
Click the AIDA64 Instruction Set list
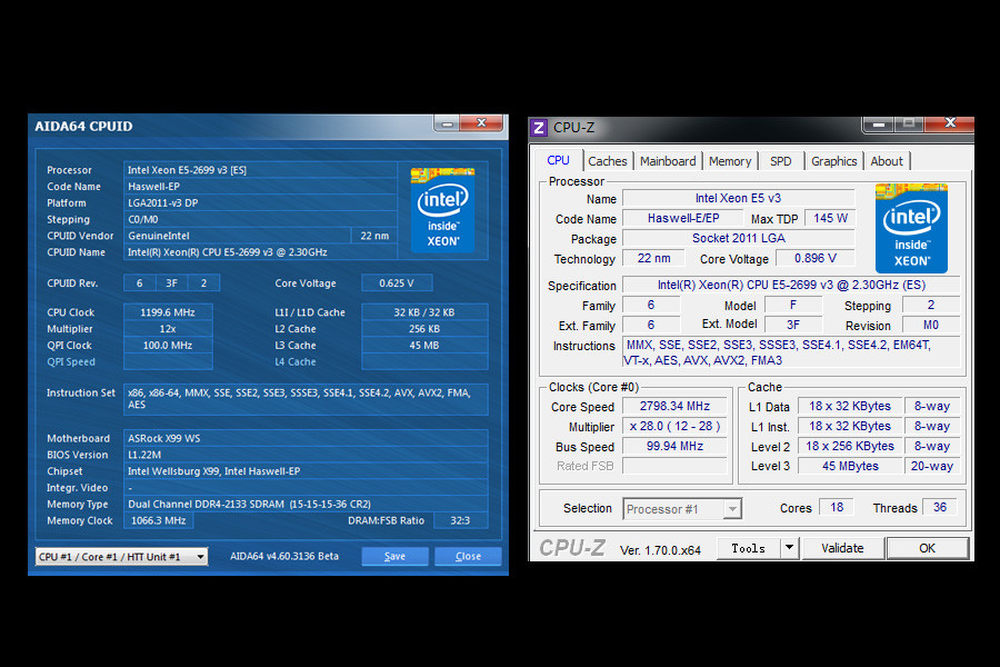tap(305, 399)
